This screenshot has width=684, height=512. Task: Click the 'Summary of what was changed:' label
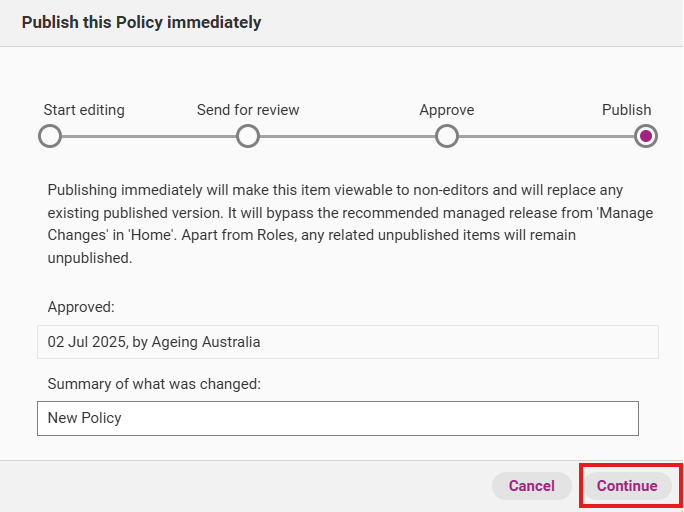154,384
